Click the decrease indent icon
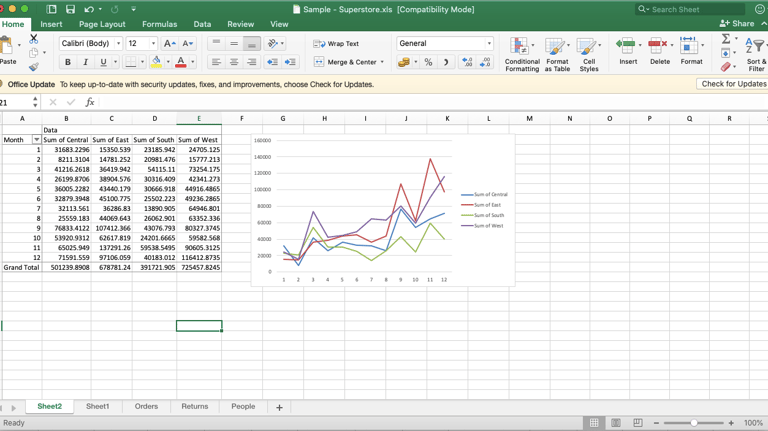 [x=272, y=62]
